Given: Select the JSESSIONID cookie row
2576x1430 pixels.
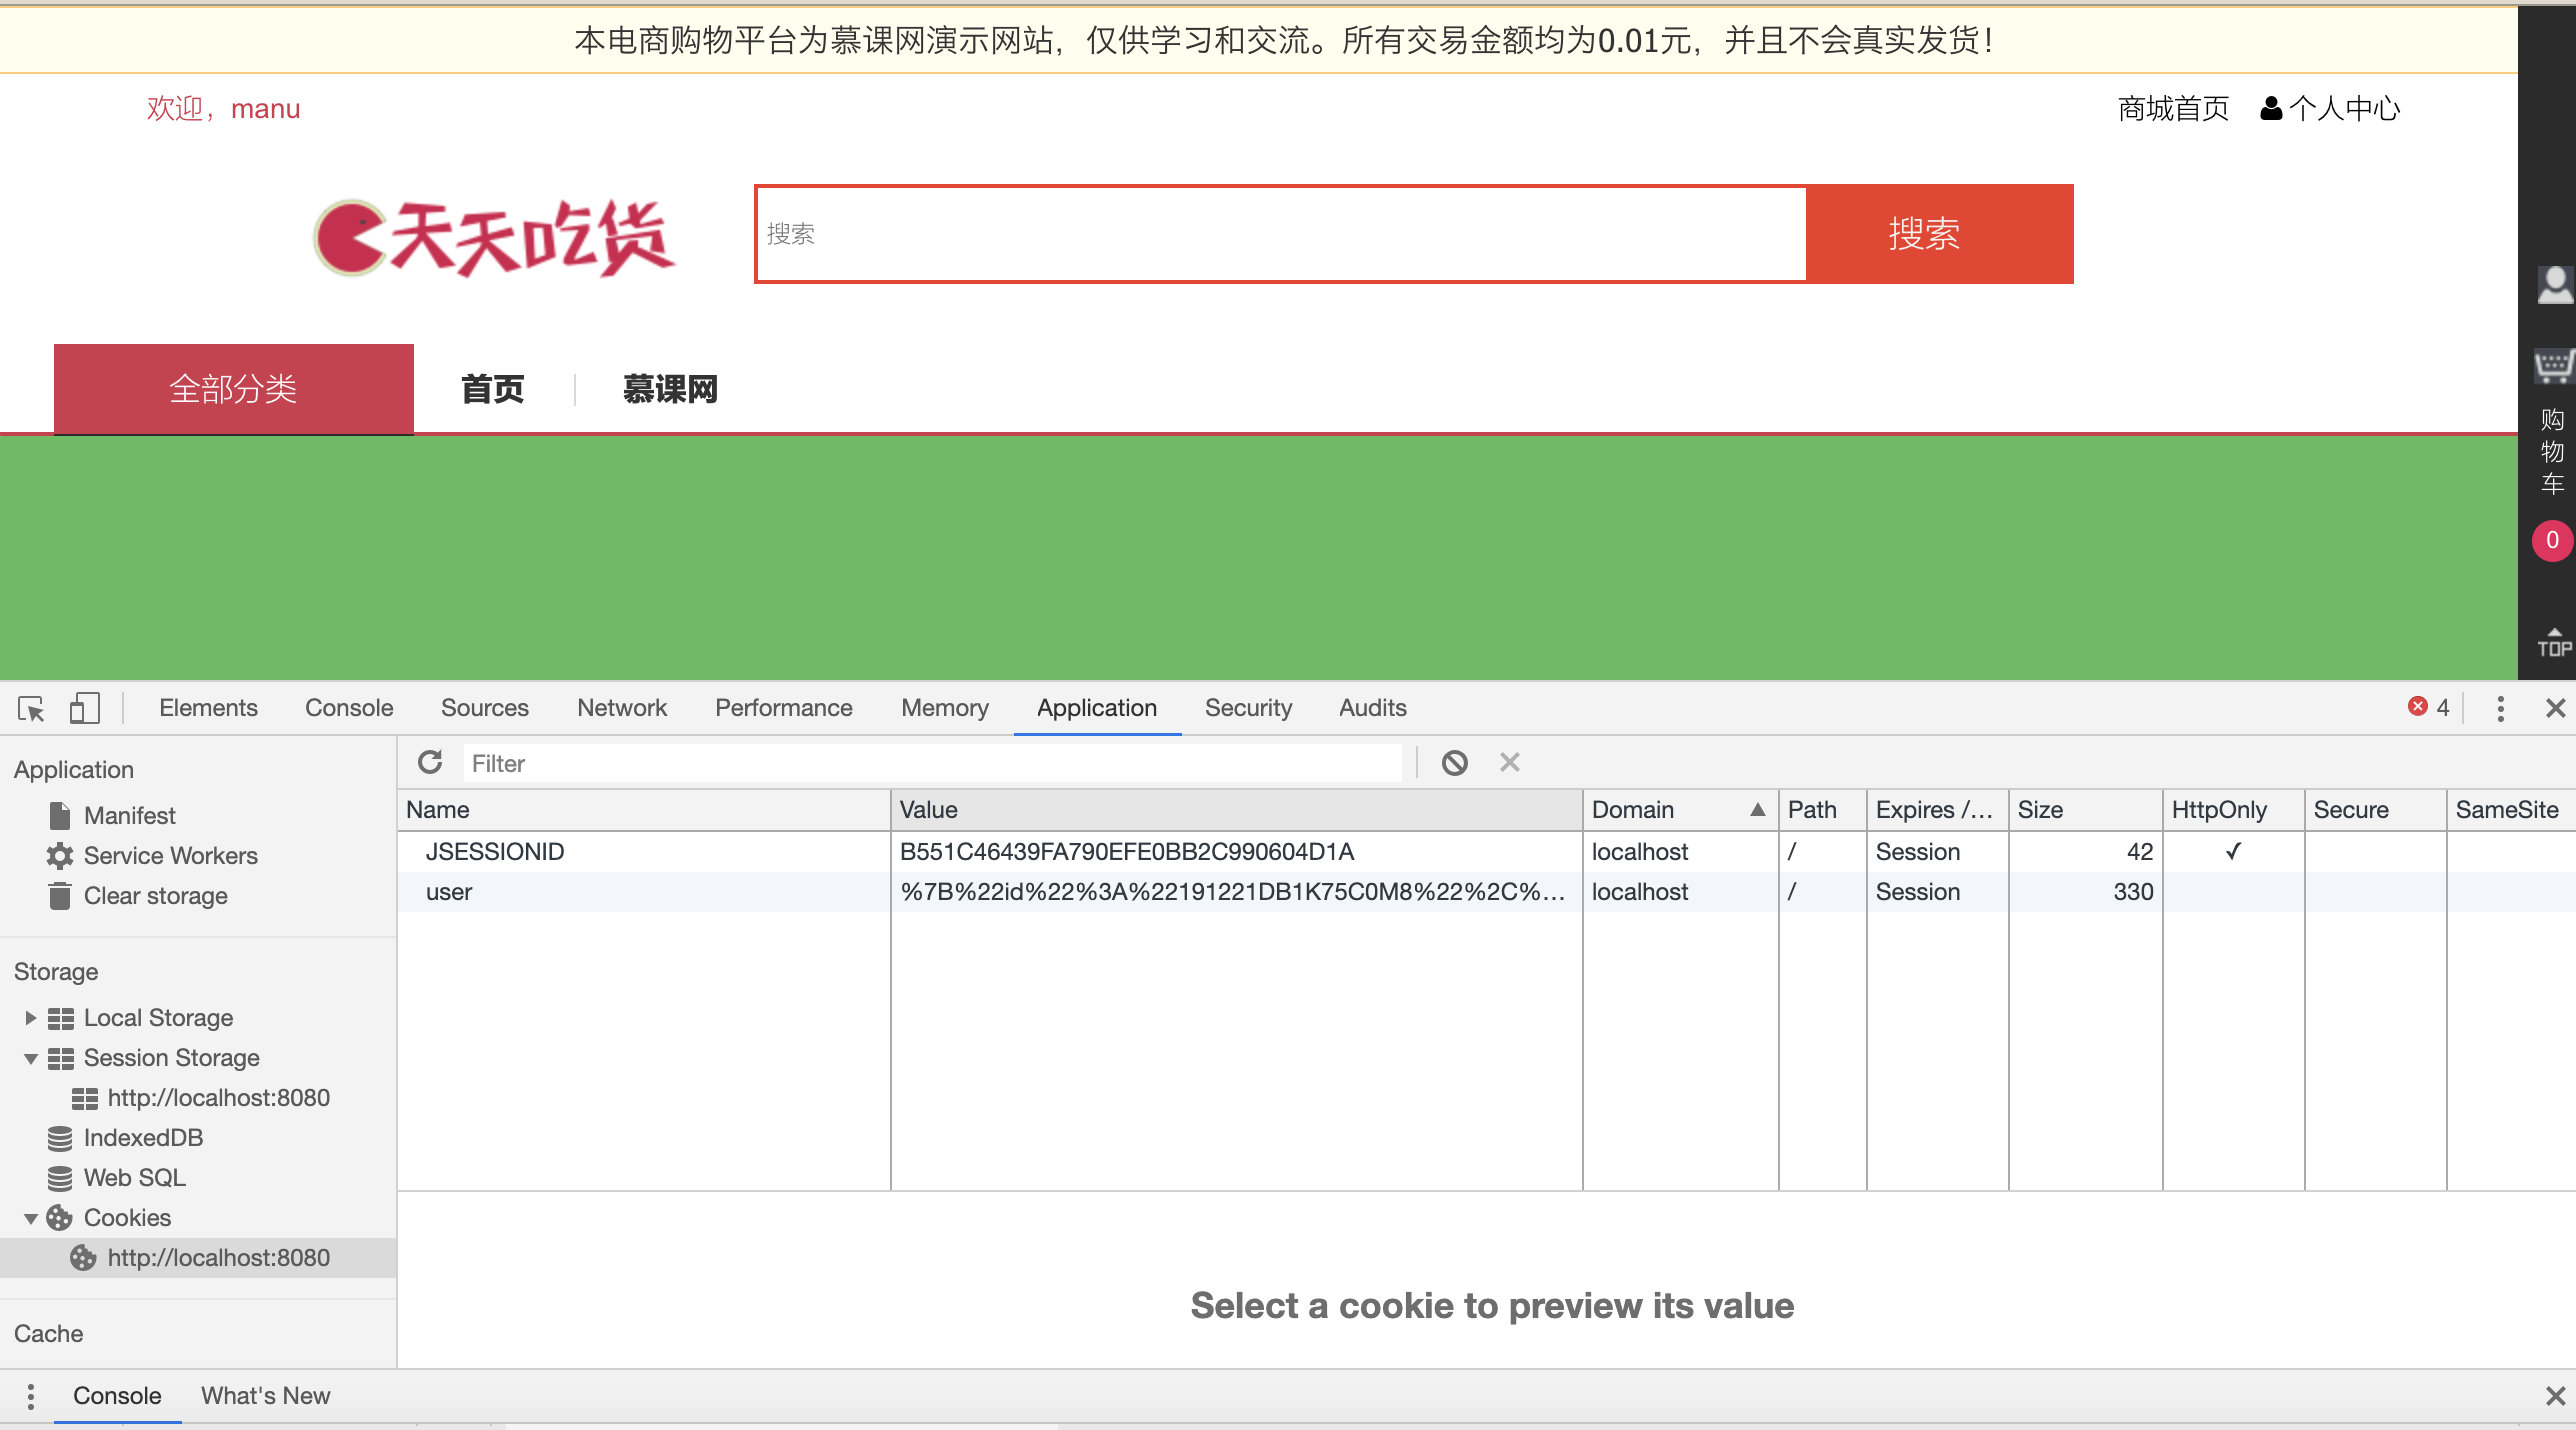Looking at the screenshot, I should pyautogui.click(x=1486, y=852).
